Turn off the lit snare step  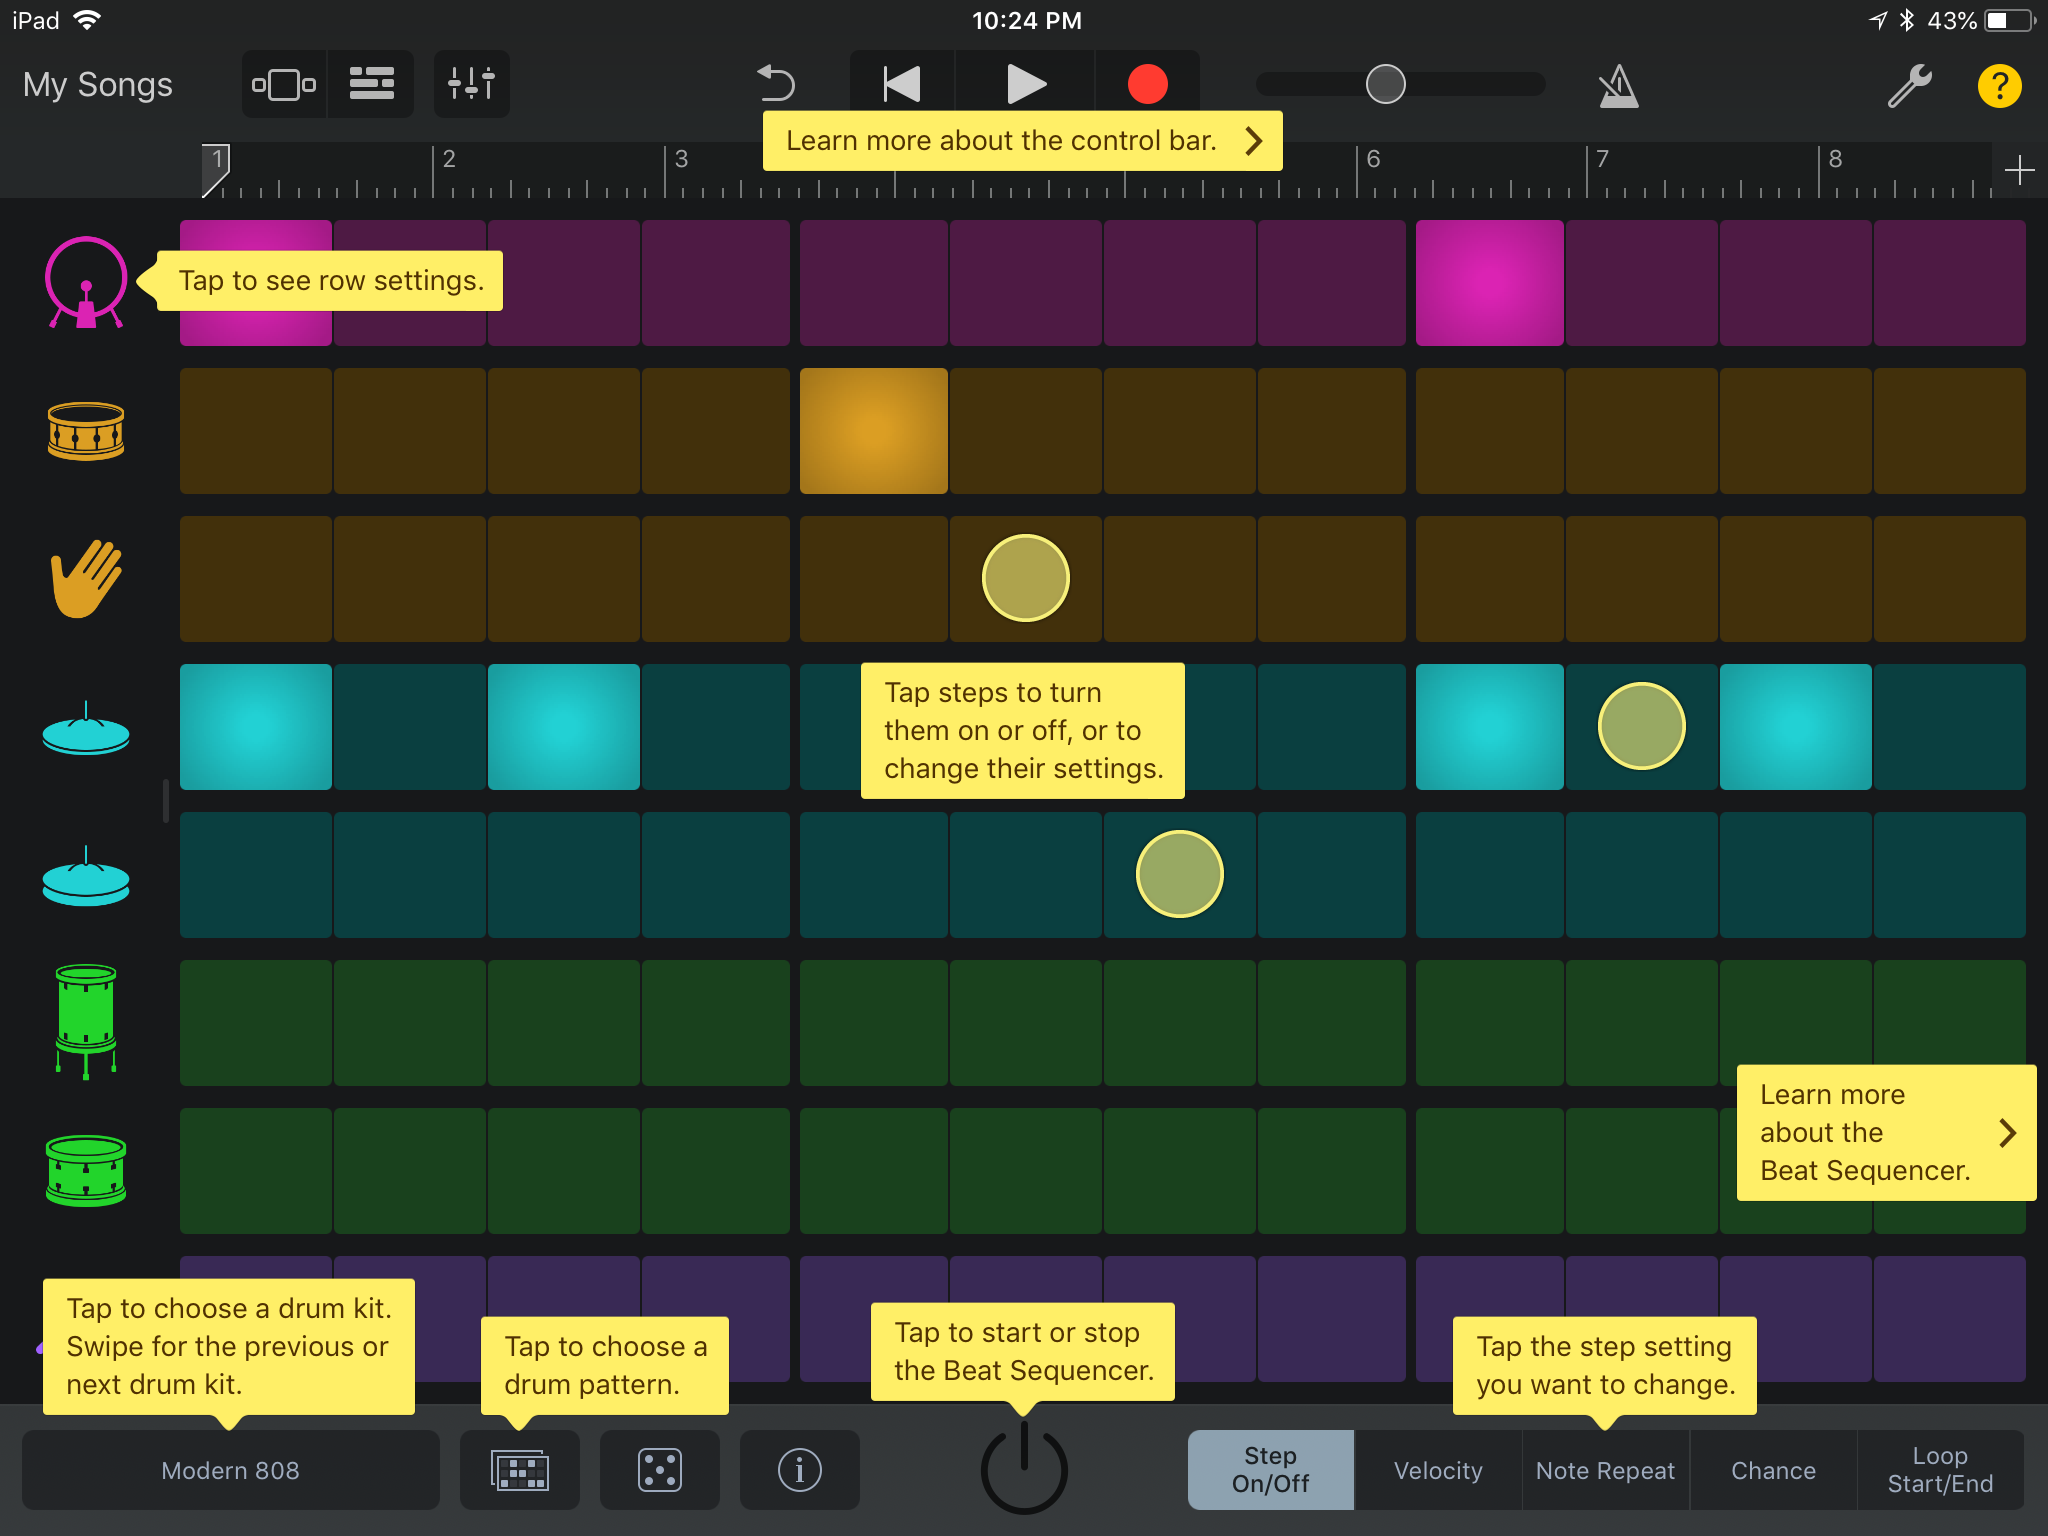click(x=873, y=431)
